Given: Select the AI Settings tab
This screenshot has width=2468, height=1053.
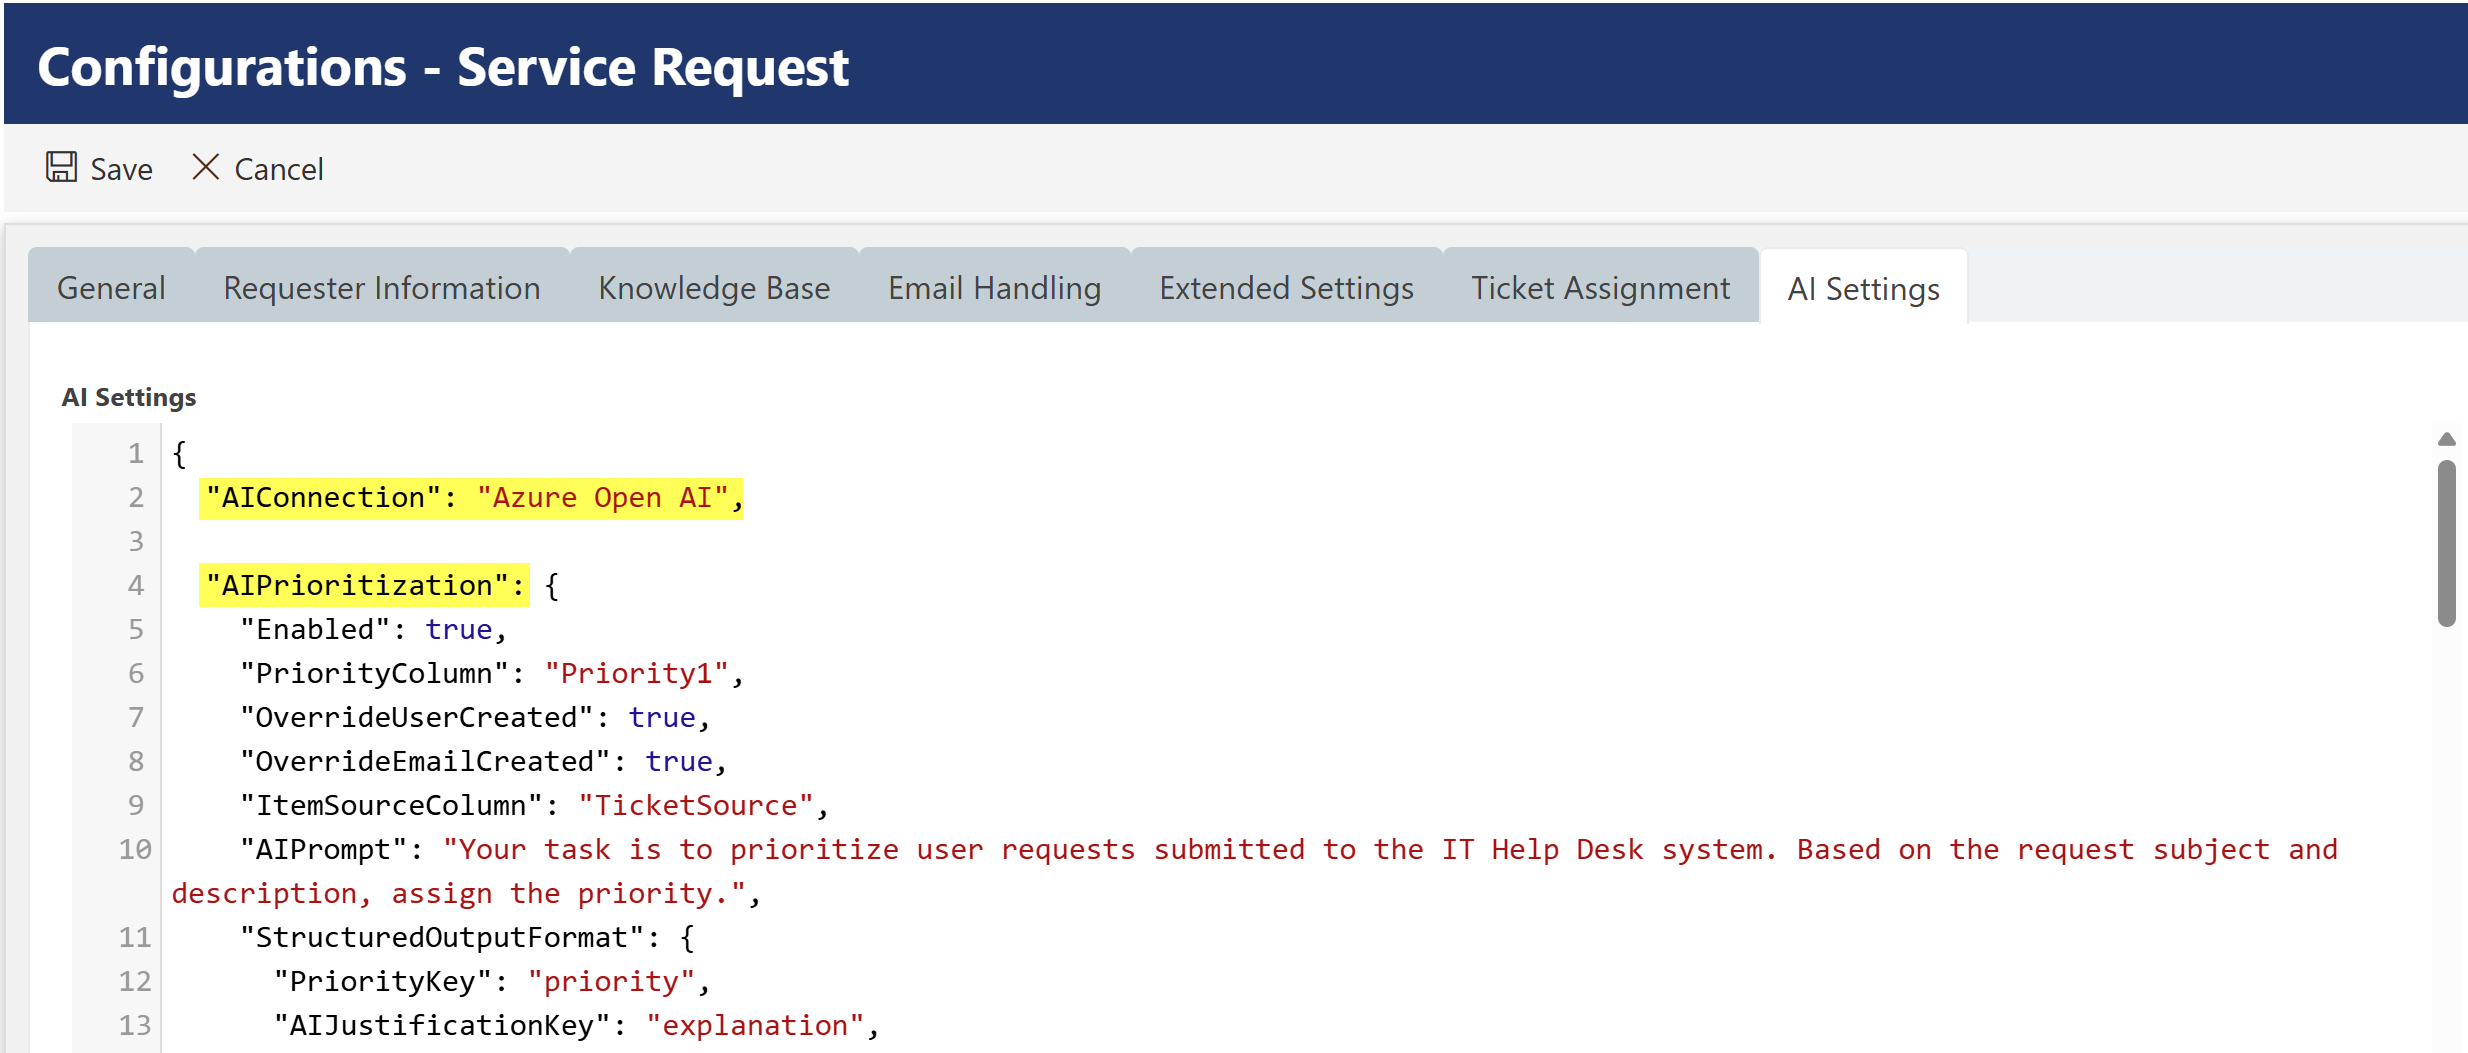Looking at the screenshot, I should coord(1863,289).
